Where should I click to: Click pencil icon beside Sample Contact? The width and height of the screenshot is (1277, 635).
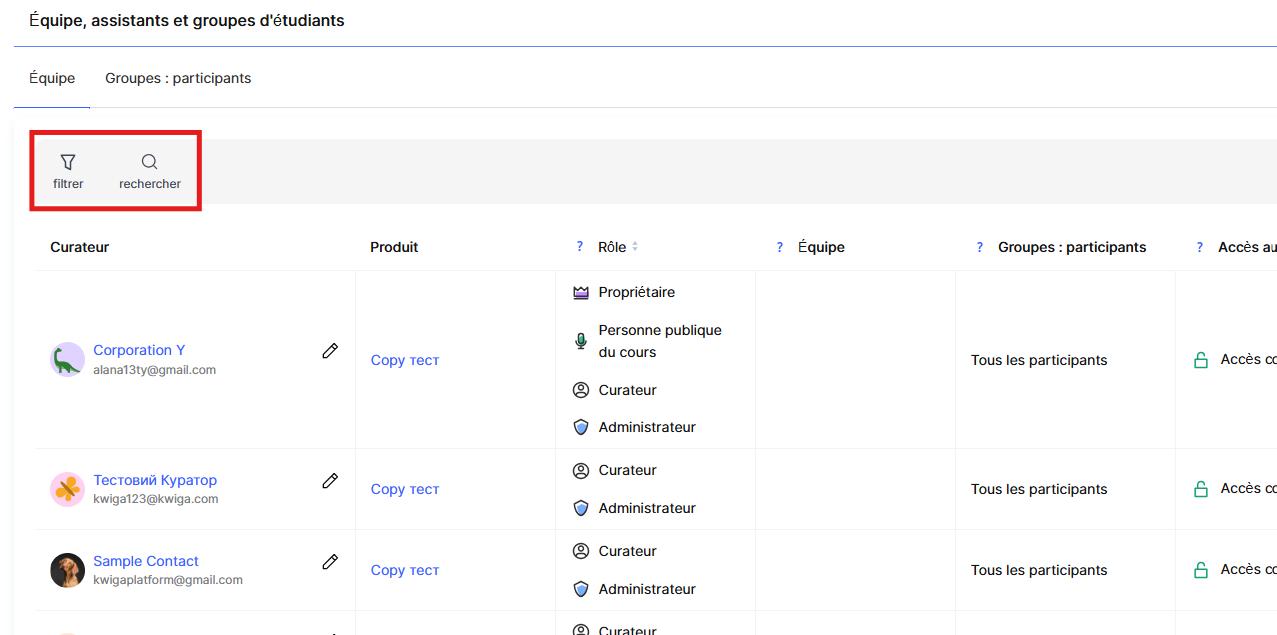click(330, 562)
